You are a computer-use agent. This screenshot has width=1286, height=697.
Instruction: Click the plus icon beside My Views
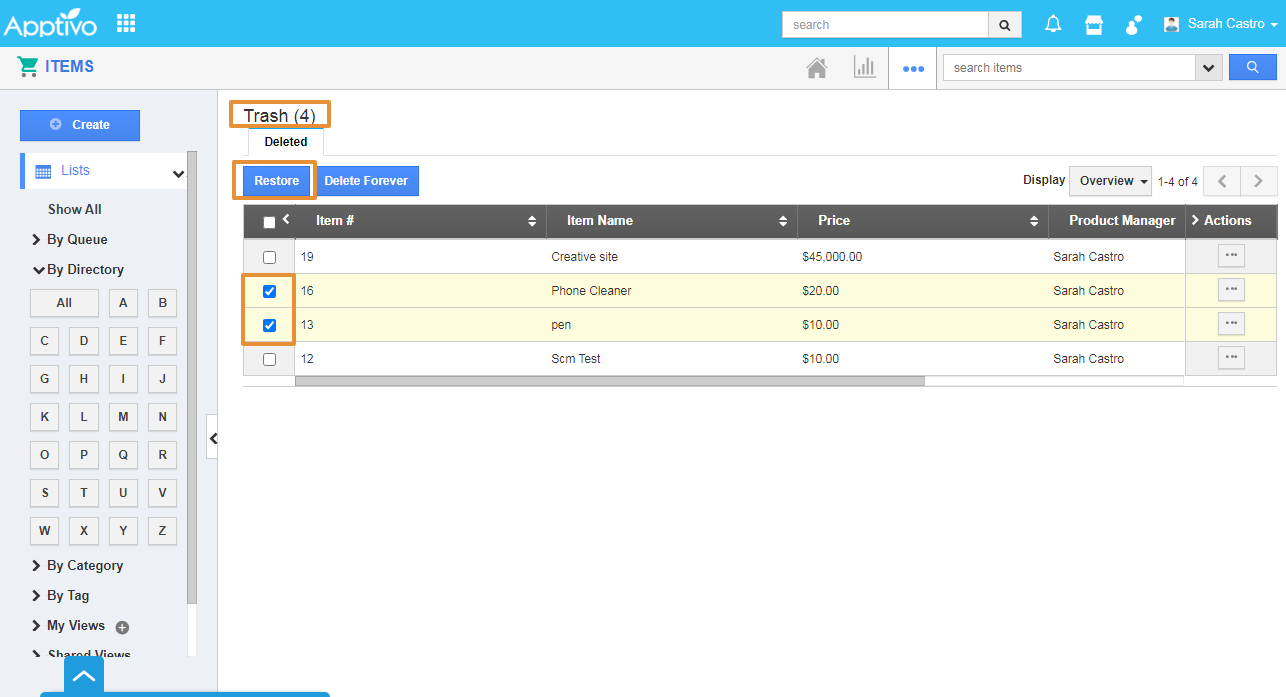(x=122, y=627)
